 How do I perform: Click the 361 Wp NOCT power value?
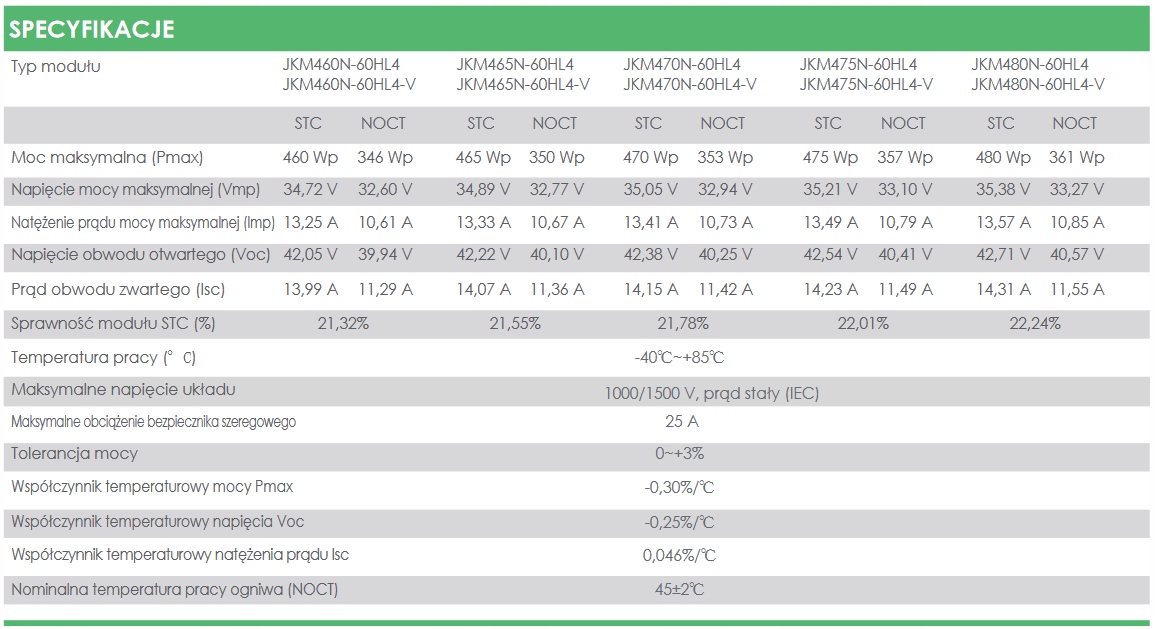(1076, 157)
